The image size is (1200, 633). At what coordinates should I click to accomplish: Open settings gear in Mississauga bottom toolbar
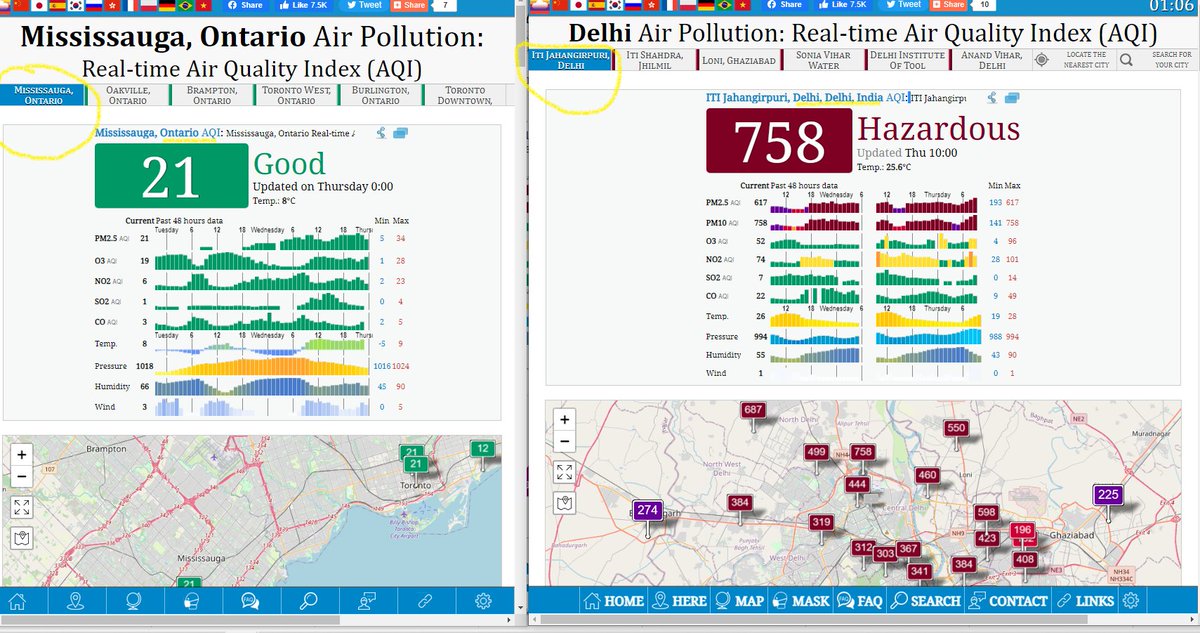coord(483,601)
